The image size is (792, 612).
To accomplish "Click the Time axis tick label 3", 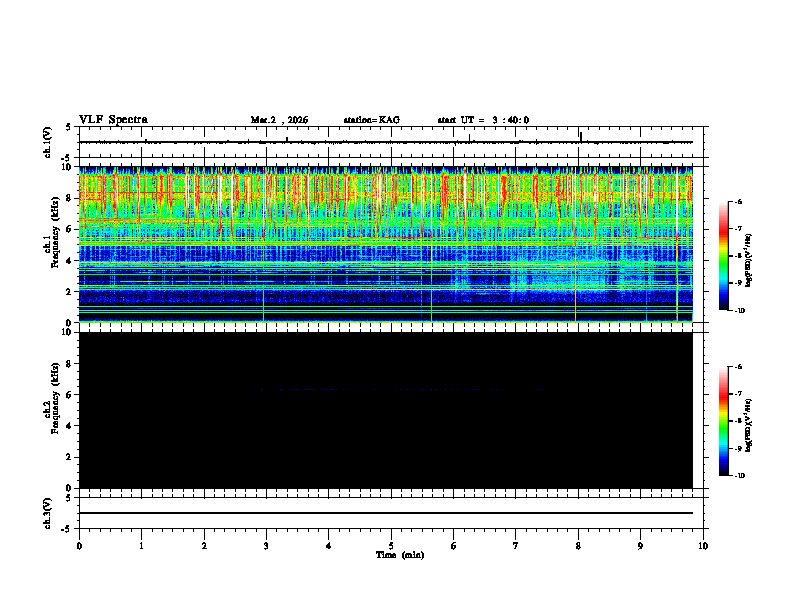I will point(266,546).
